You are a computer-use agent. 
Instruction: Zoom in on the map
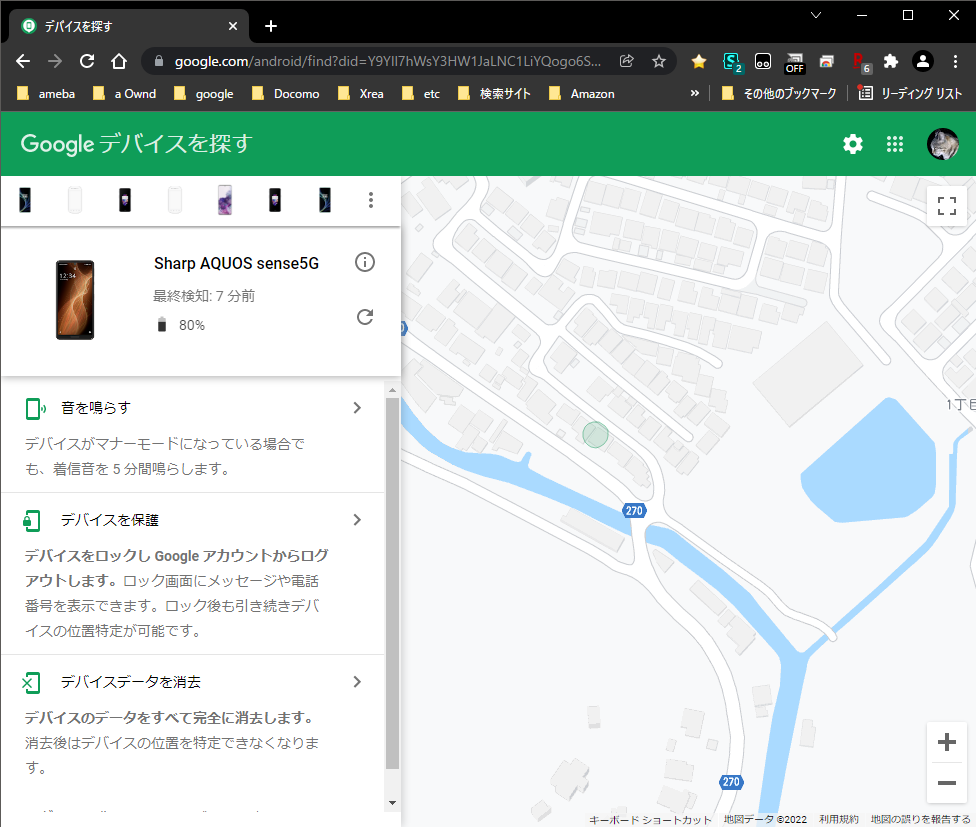point(947,742)
